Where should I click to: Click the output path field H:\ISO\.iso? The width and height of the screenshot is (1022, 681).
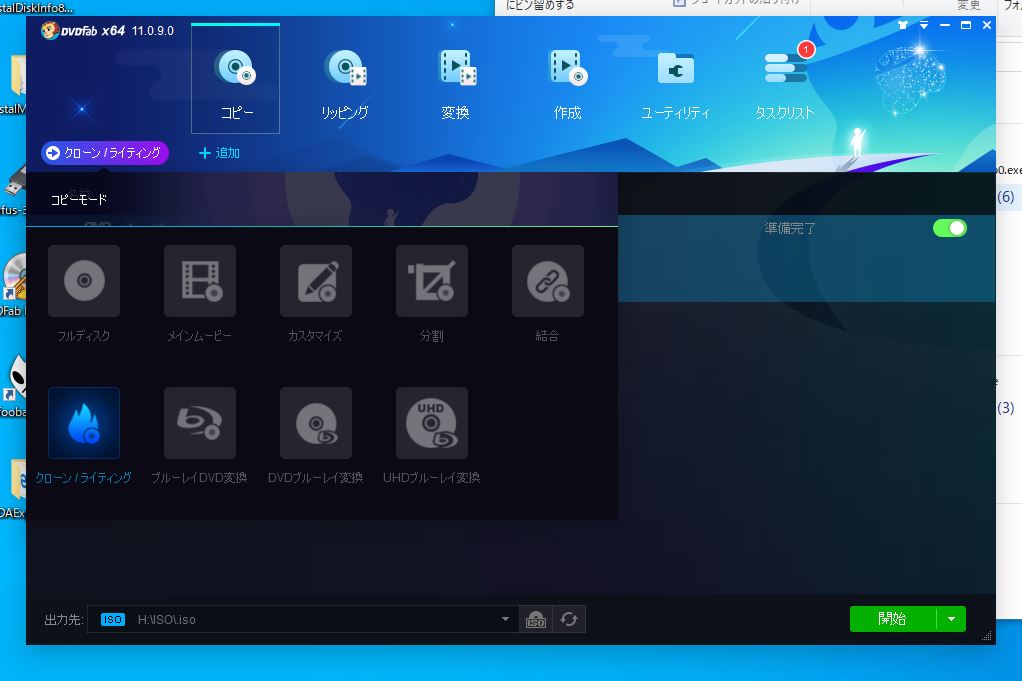[303, 619]
